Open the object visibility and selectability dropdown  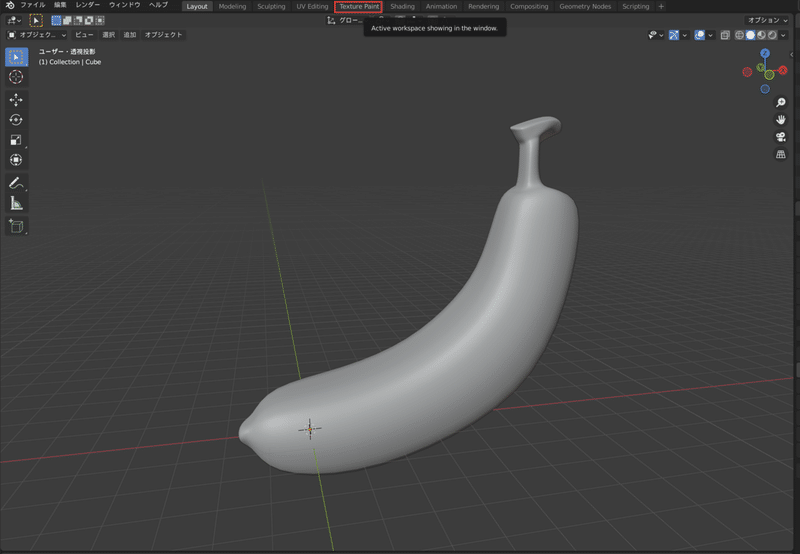(x=655, y=35)
